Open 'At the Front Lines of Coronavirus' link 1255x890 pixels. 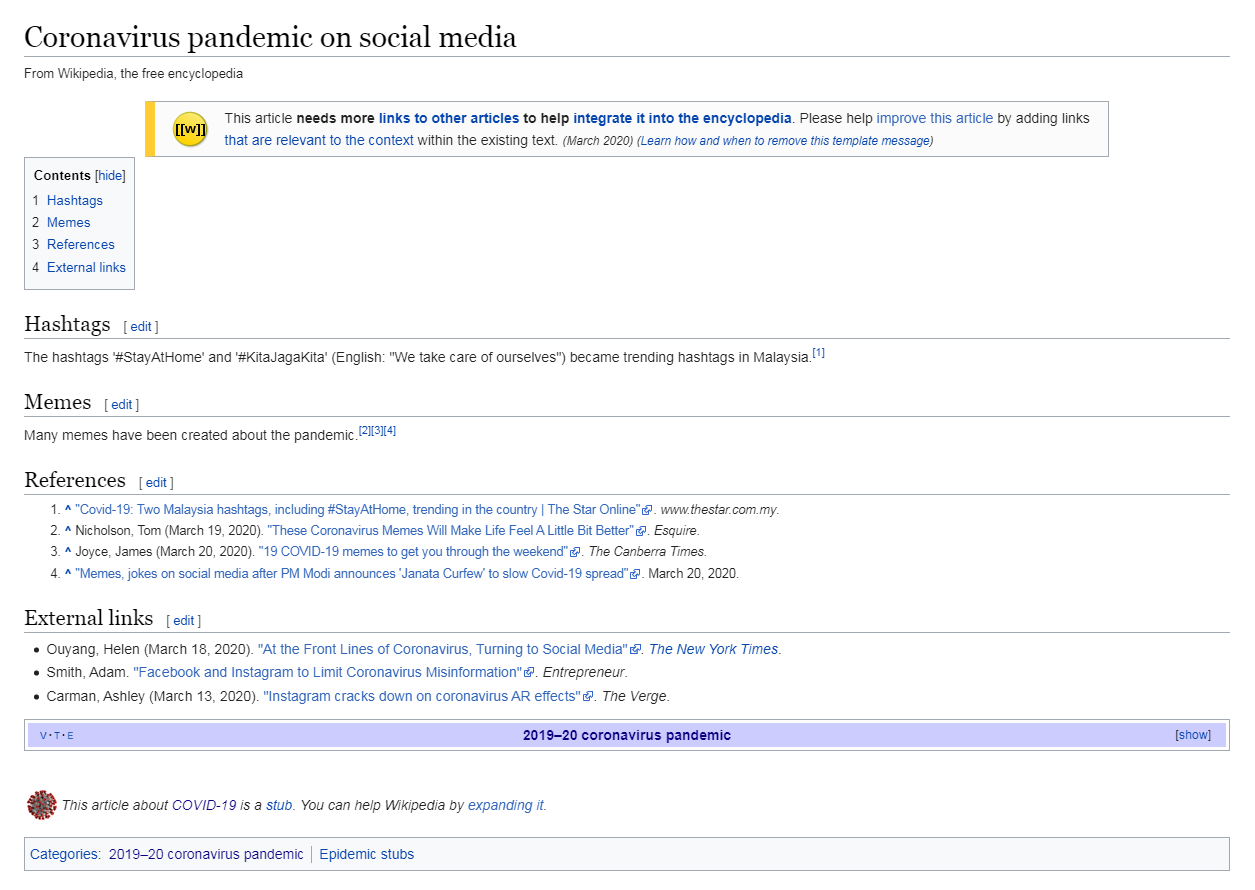[x=442, y=650]
